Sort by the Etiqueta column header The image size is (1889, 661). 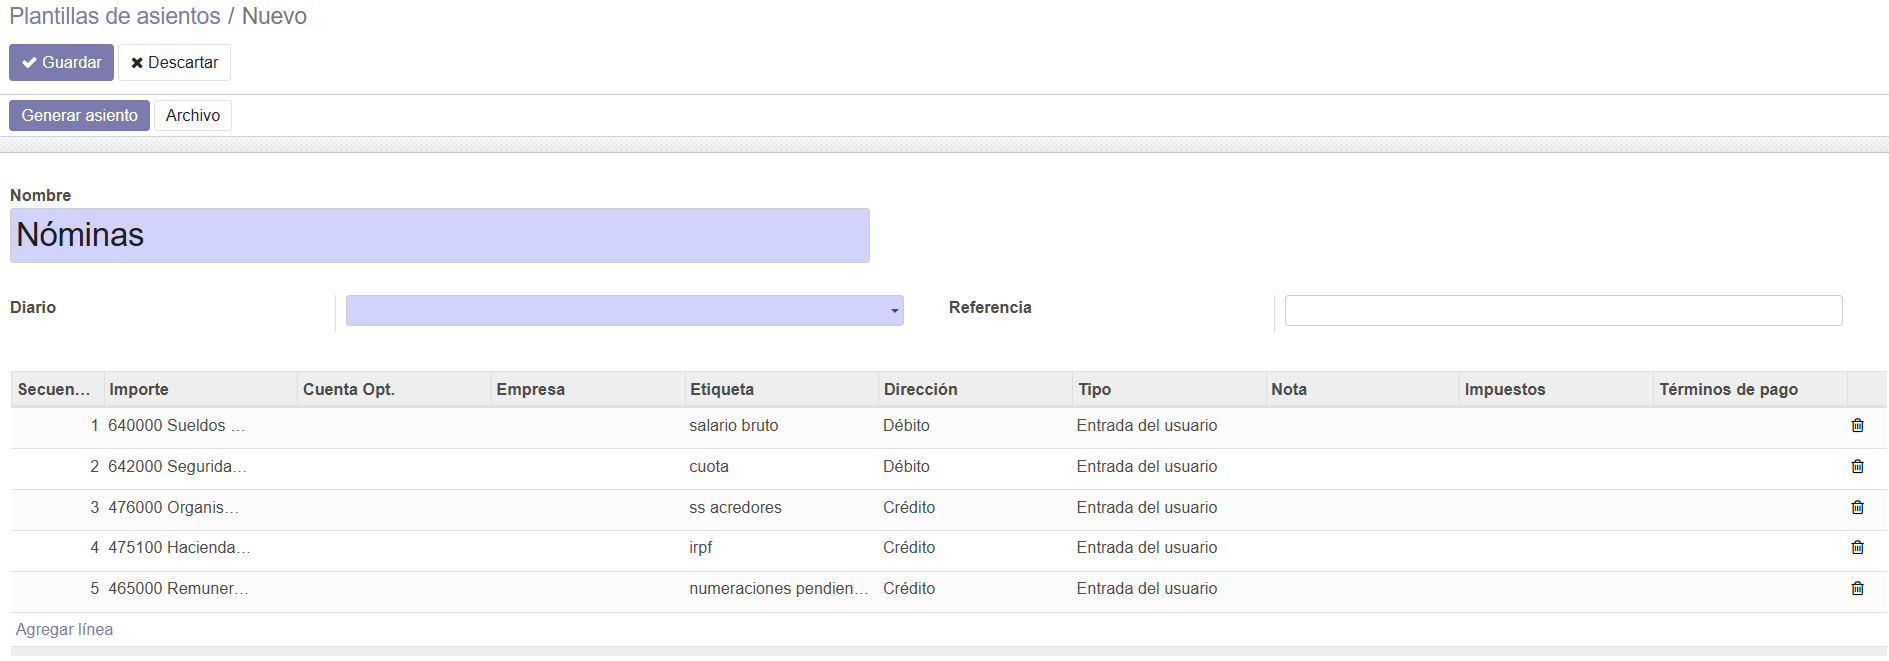click(722, 390)
